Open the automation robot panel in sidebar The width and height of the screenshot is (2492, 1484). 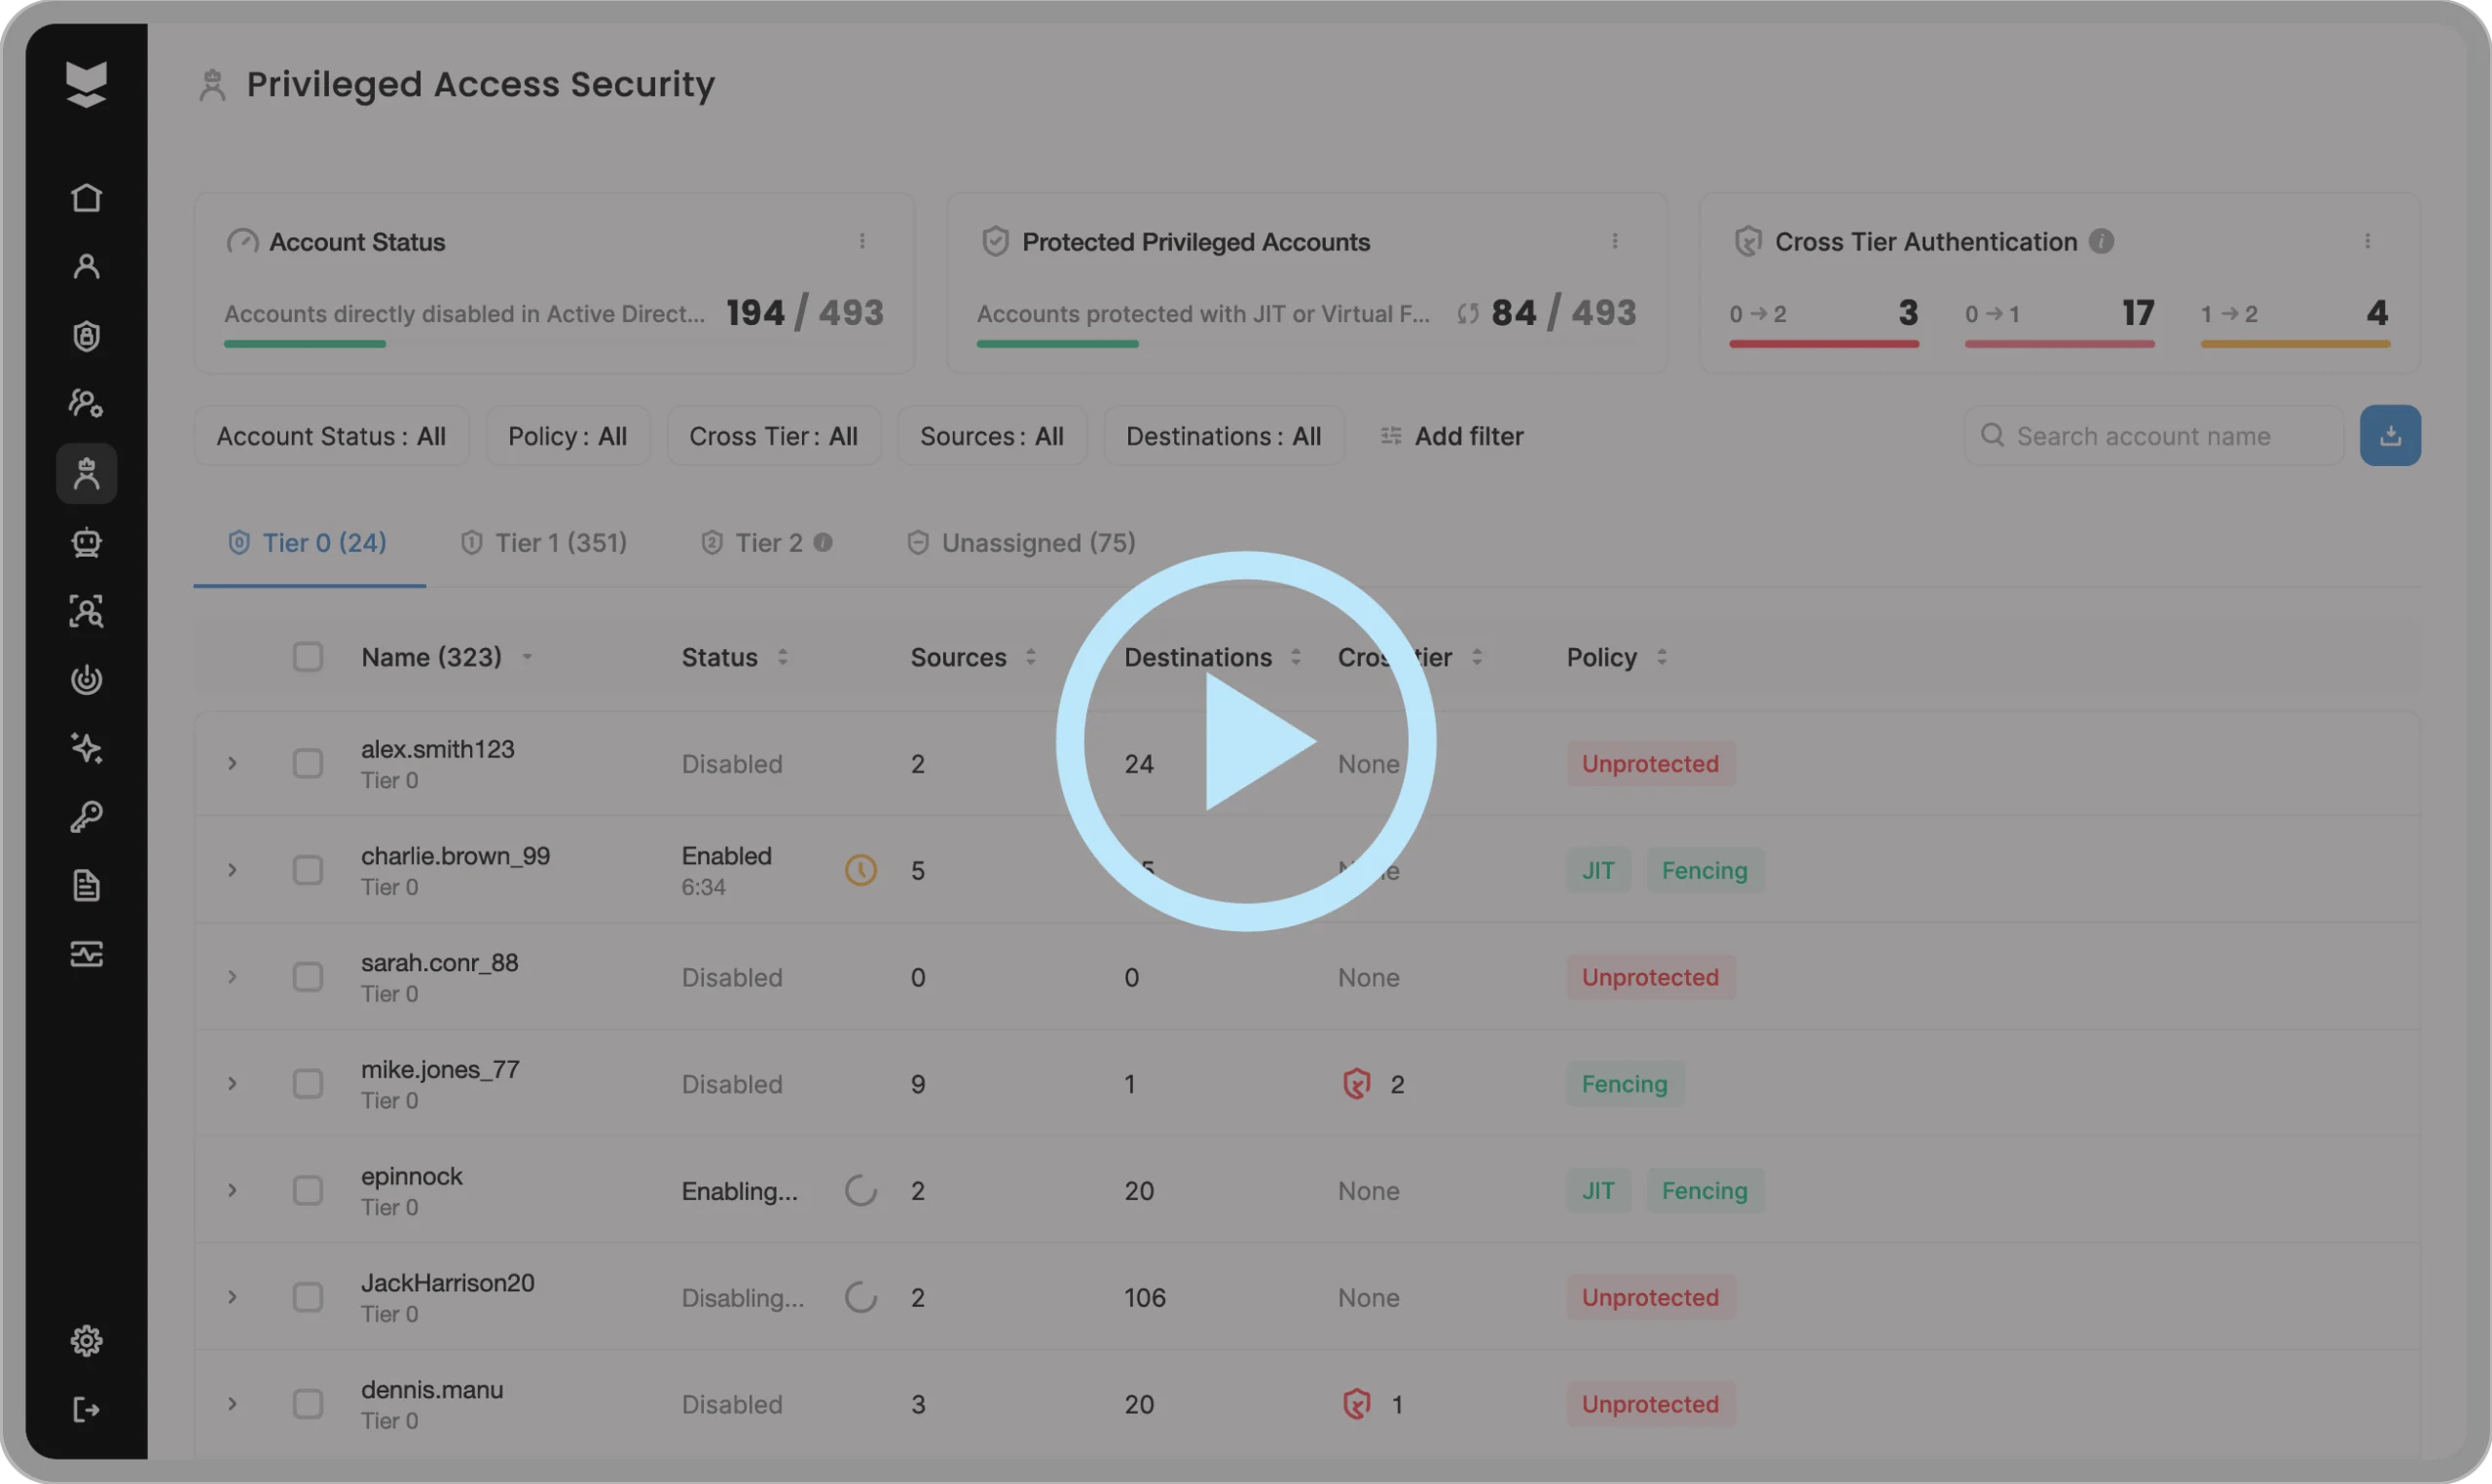(87, 543)
